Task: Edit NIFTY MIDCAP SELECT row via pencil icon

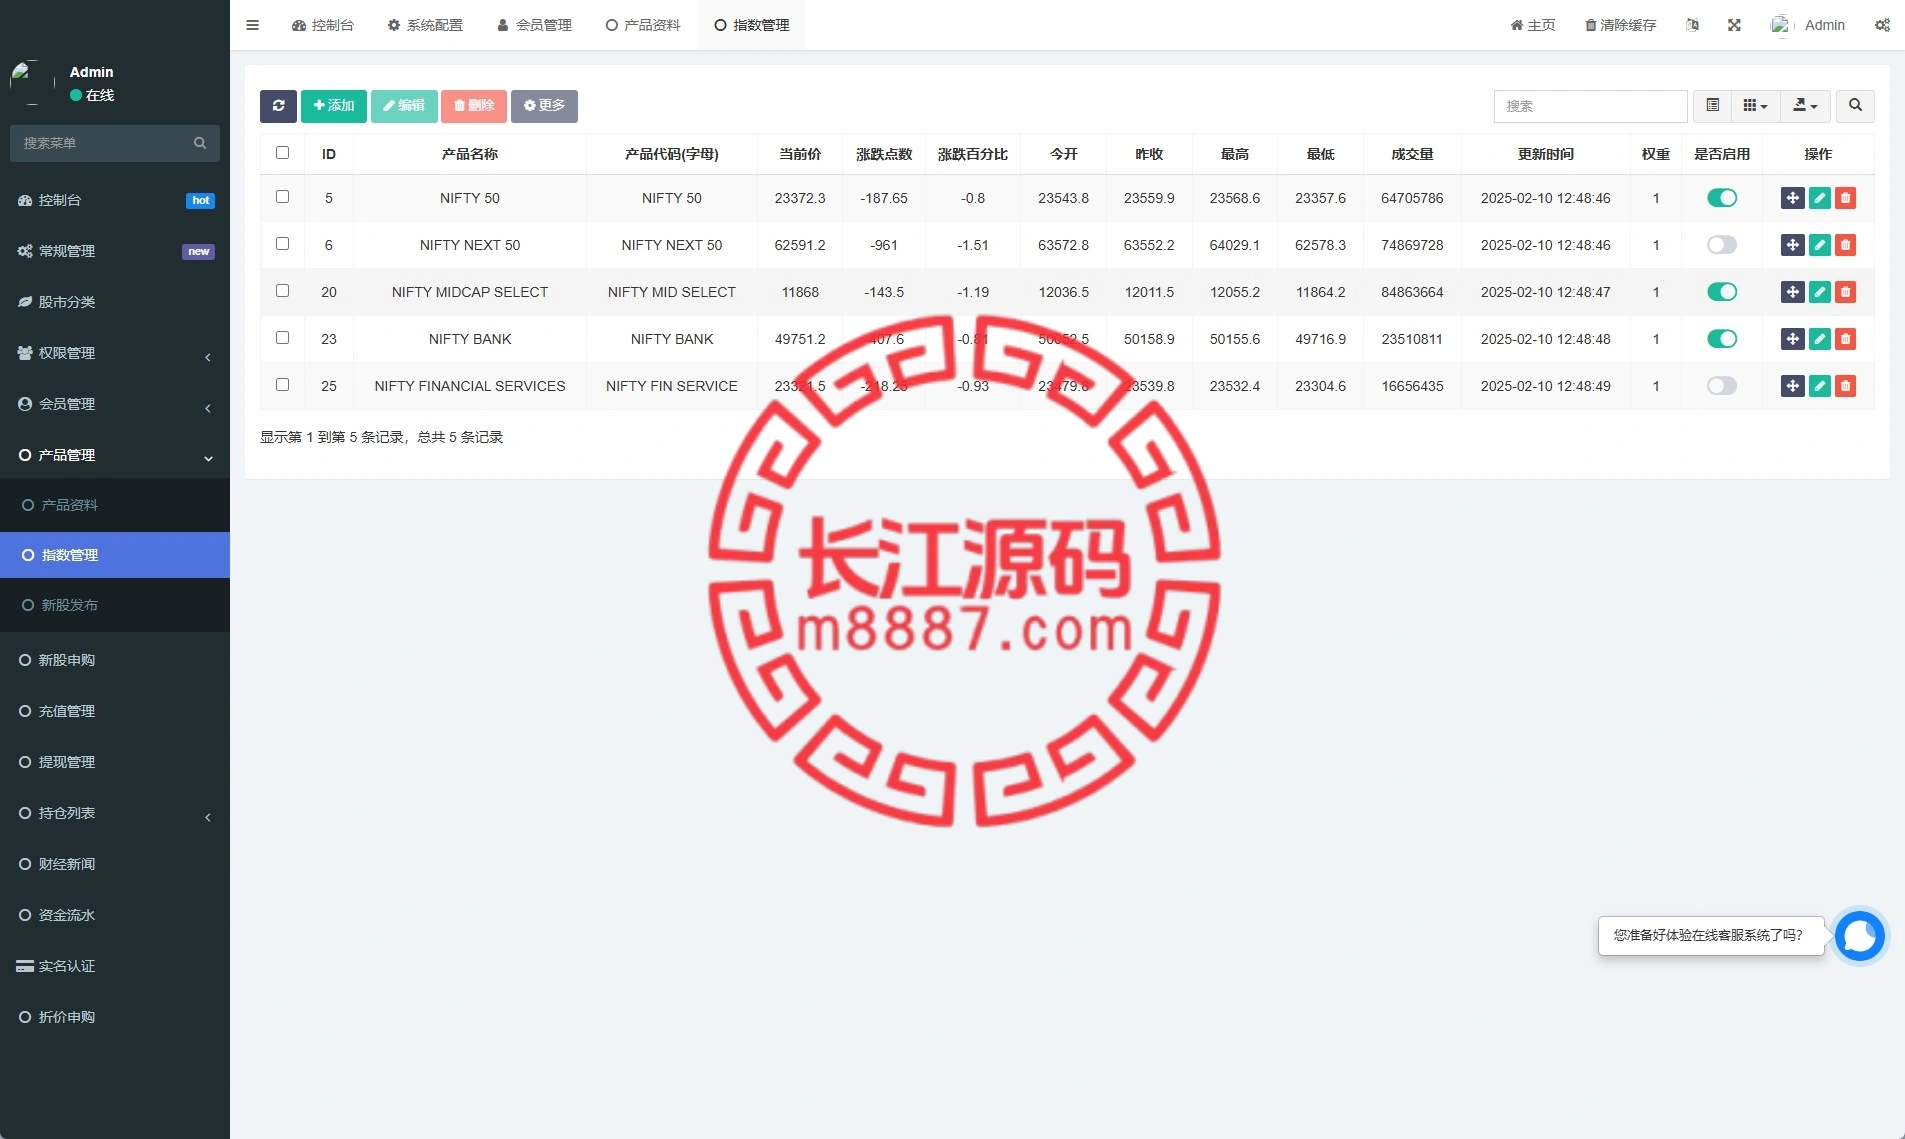Action: 1820,292
